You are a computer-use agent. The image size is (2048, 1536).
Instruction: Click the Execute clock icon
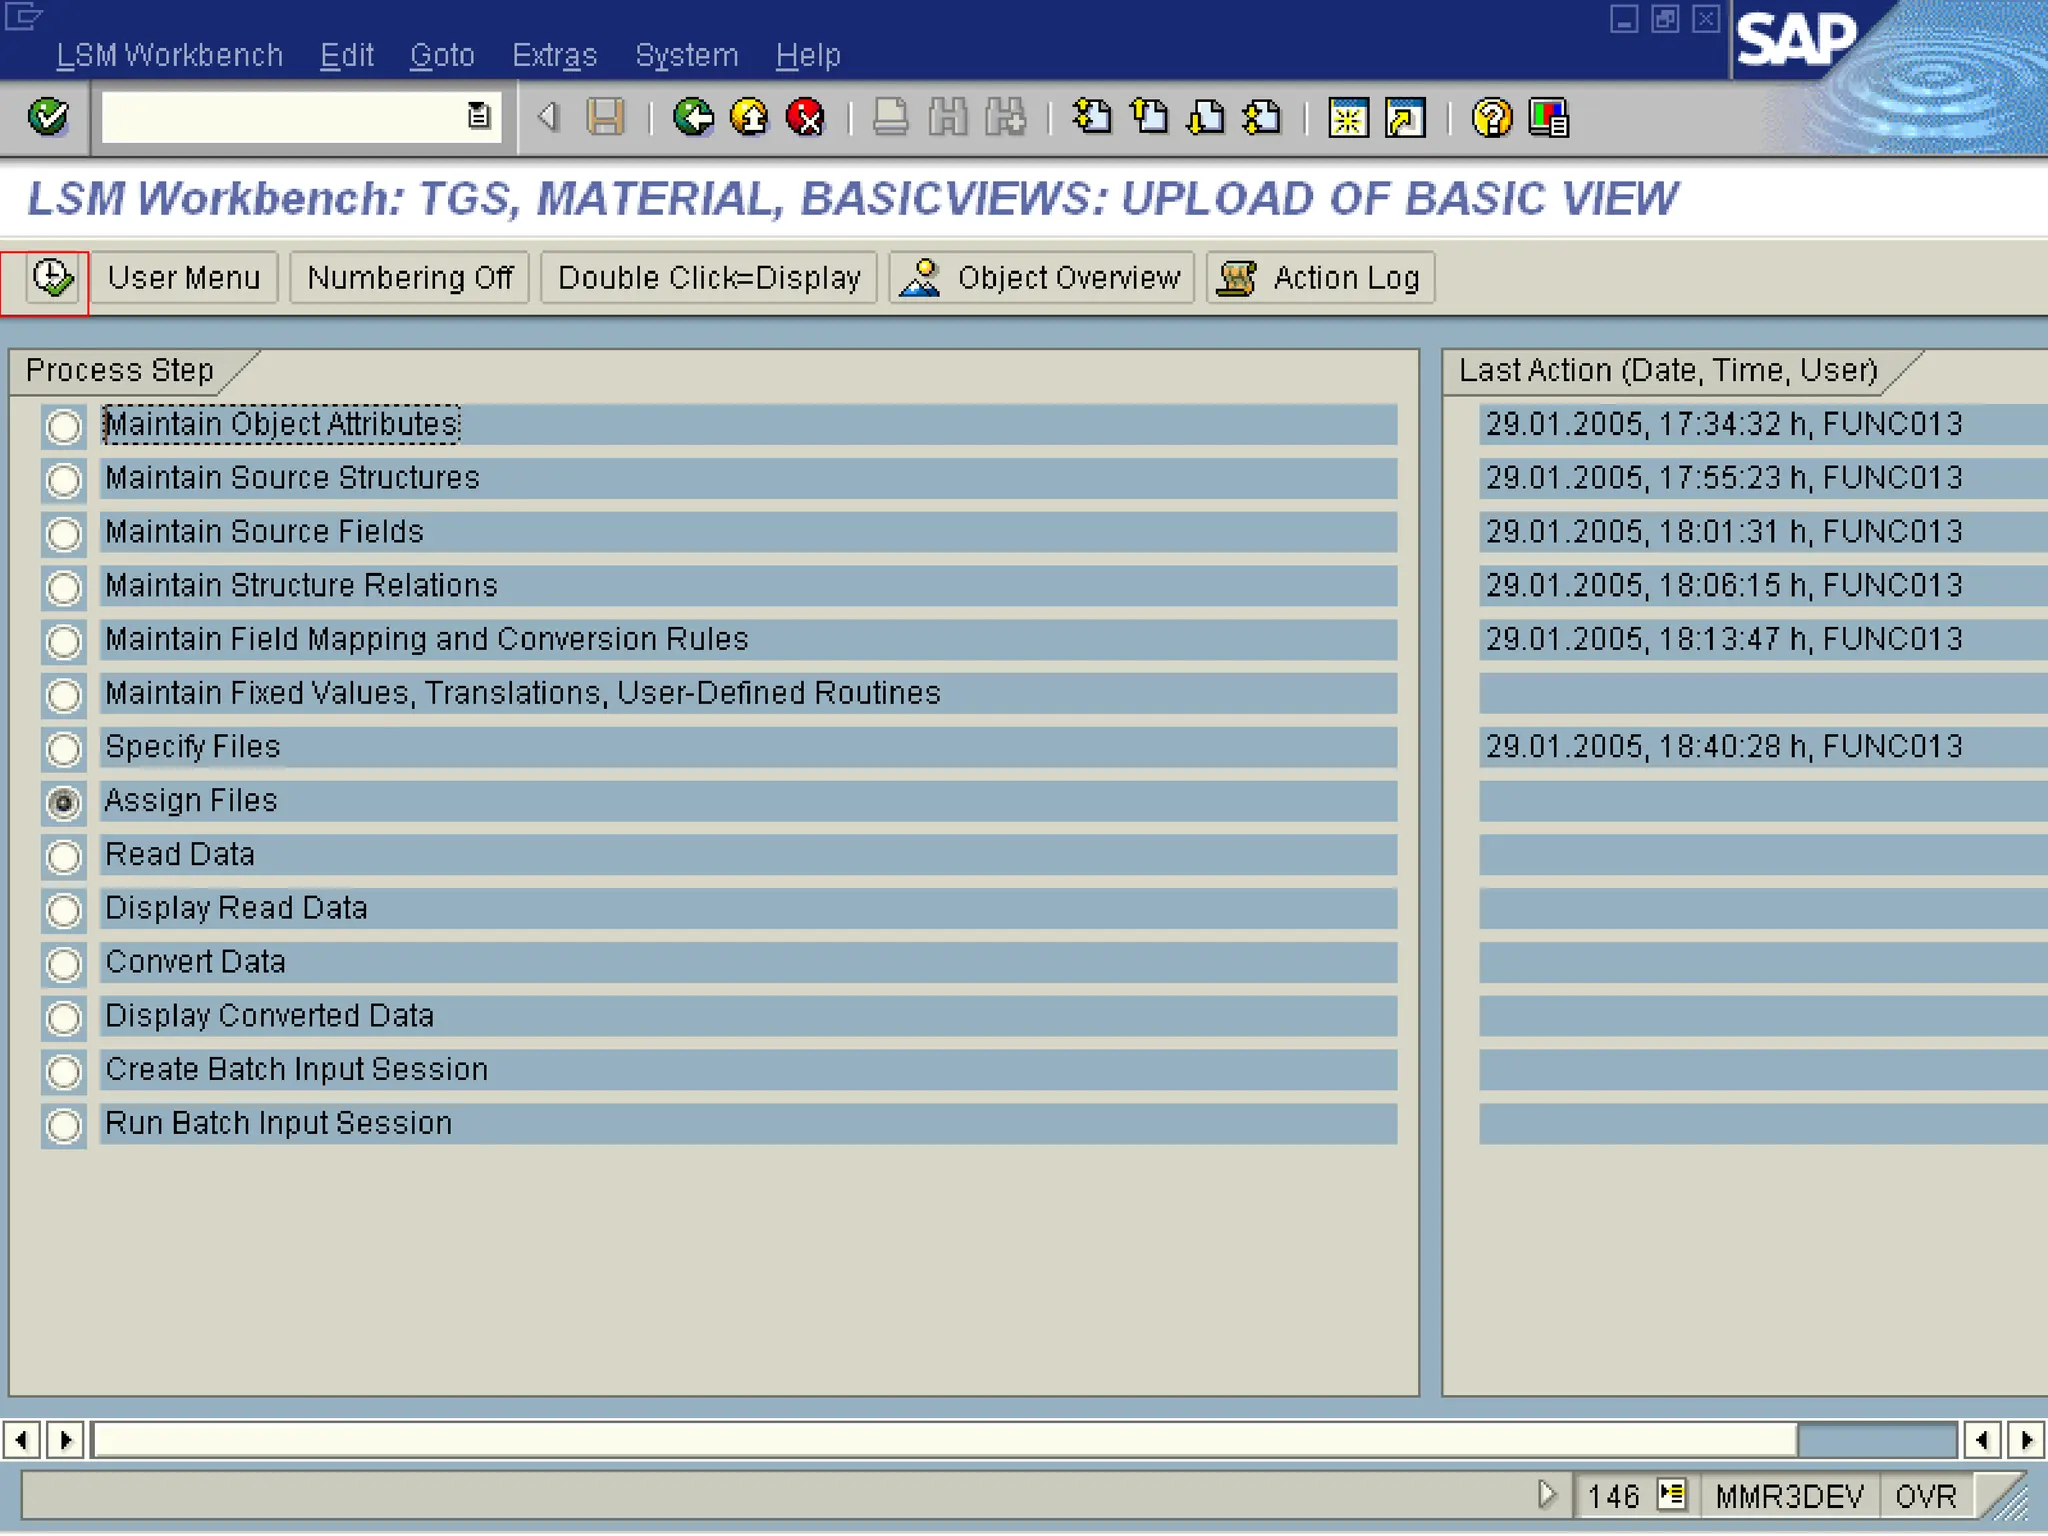click(x=50, y=278)
